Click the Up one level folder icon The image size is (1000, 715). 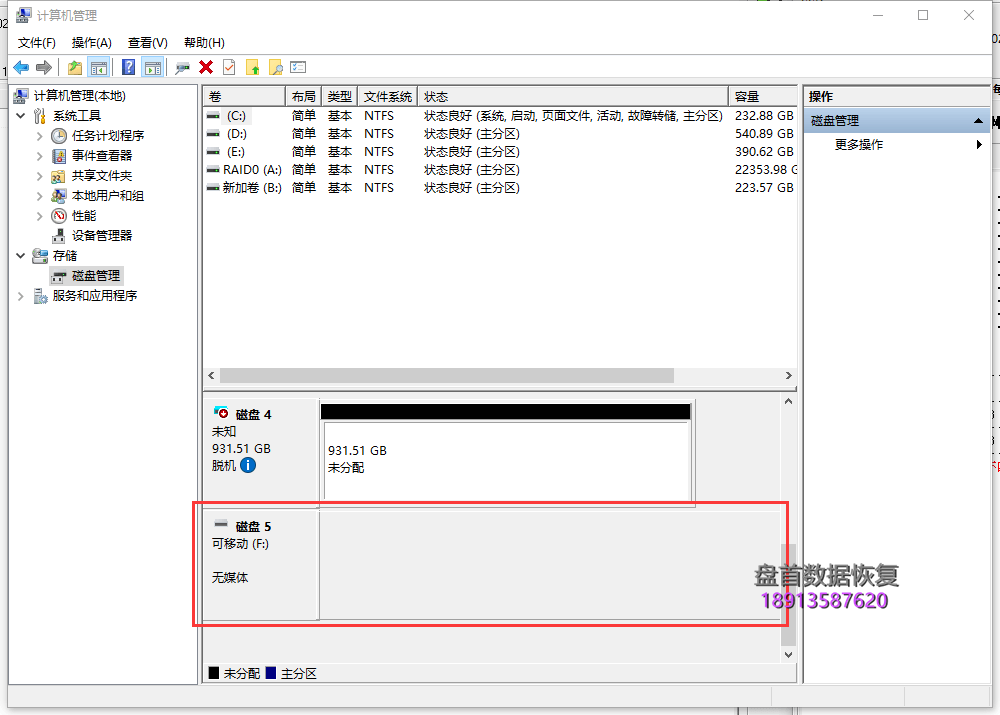tap(75, 67)
